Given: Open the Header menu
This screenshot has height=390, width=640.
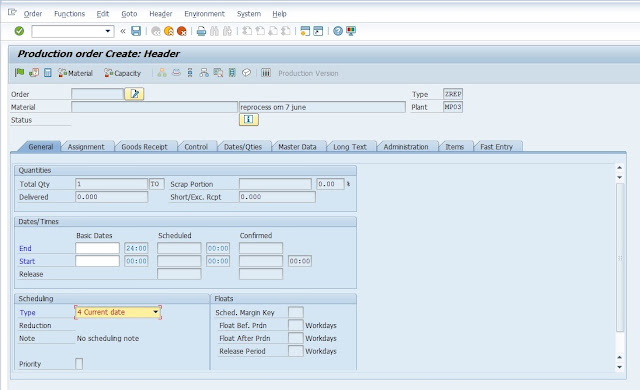Looking at the screenshot, I should (160, 14).
